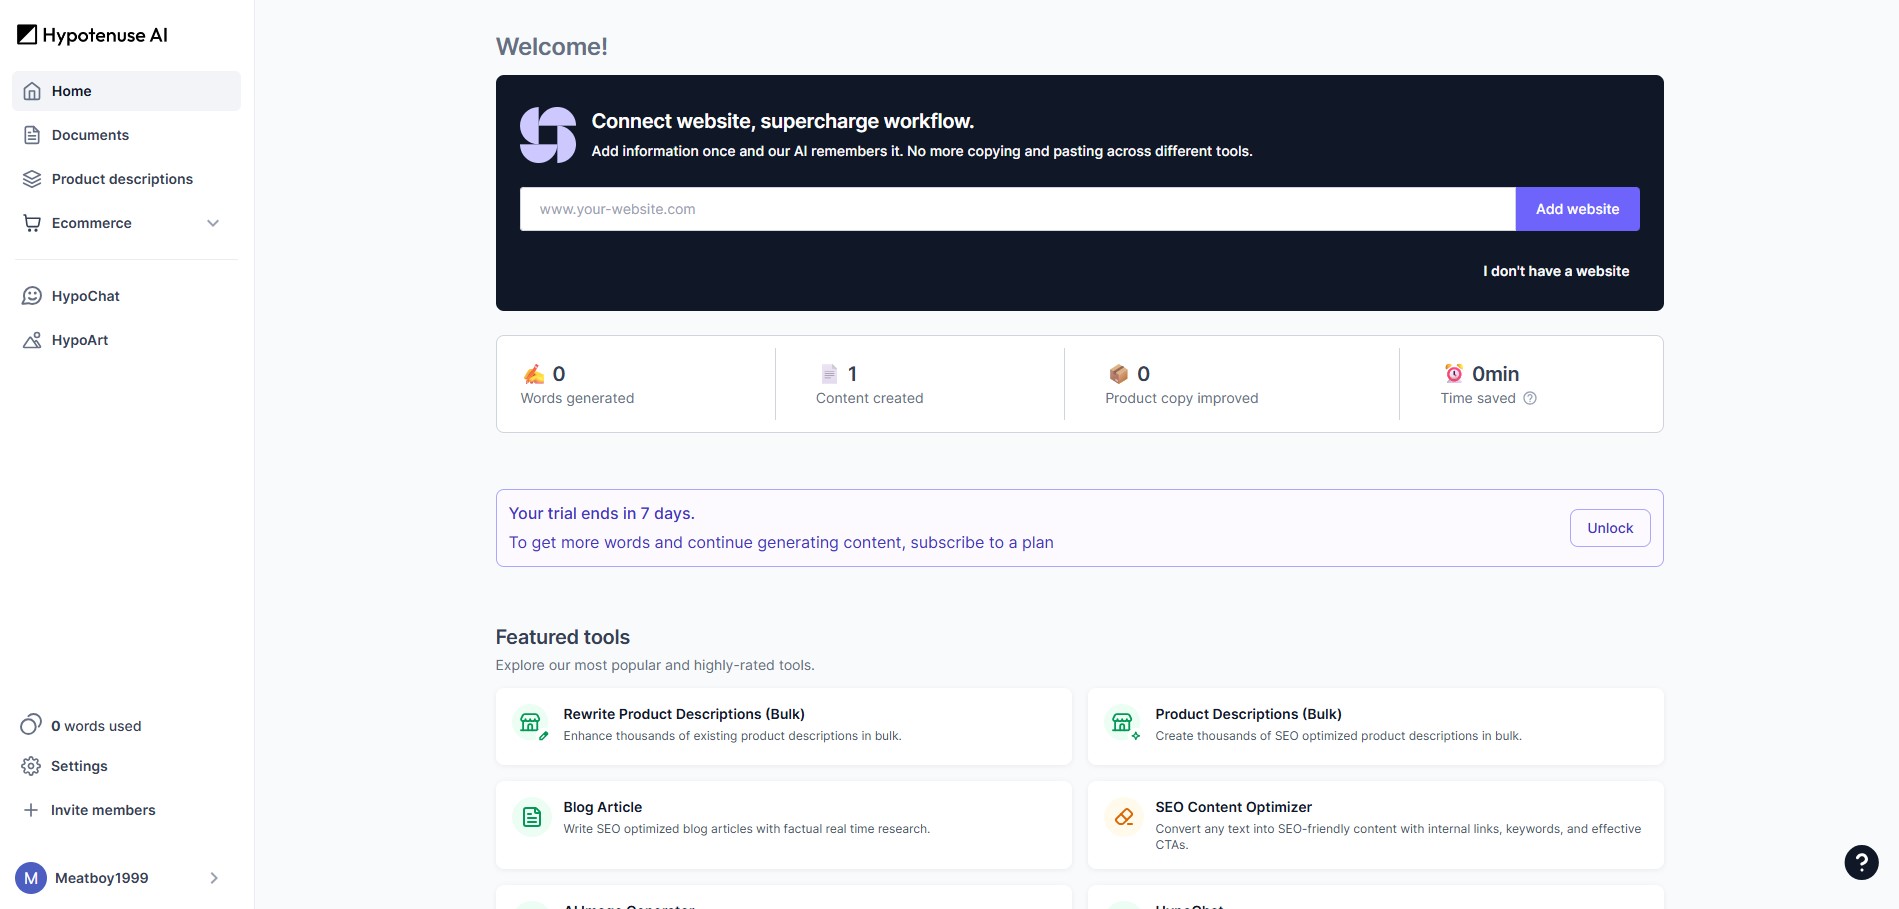Expand the Ecommerce menu chevron
The width and height of the screenshot is (1899, 909).
coord(213,223)
